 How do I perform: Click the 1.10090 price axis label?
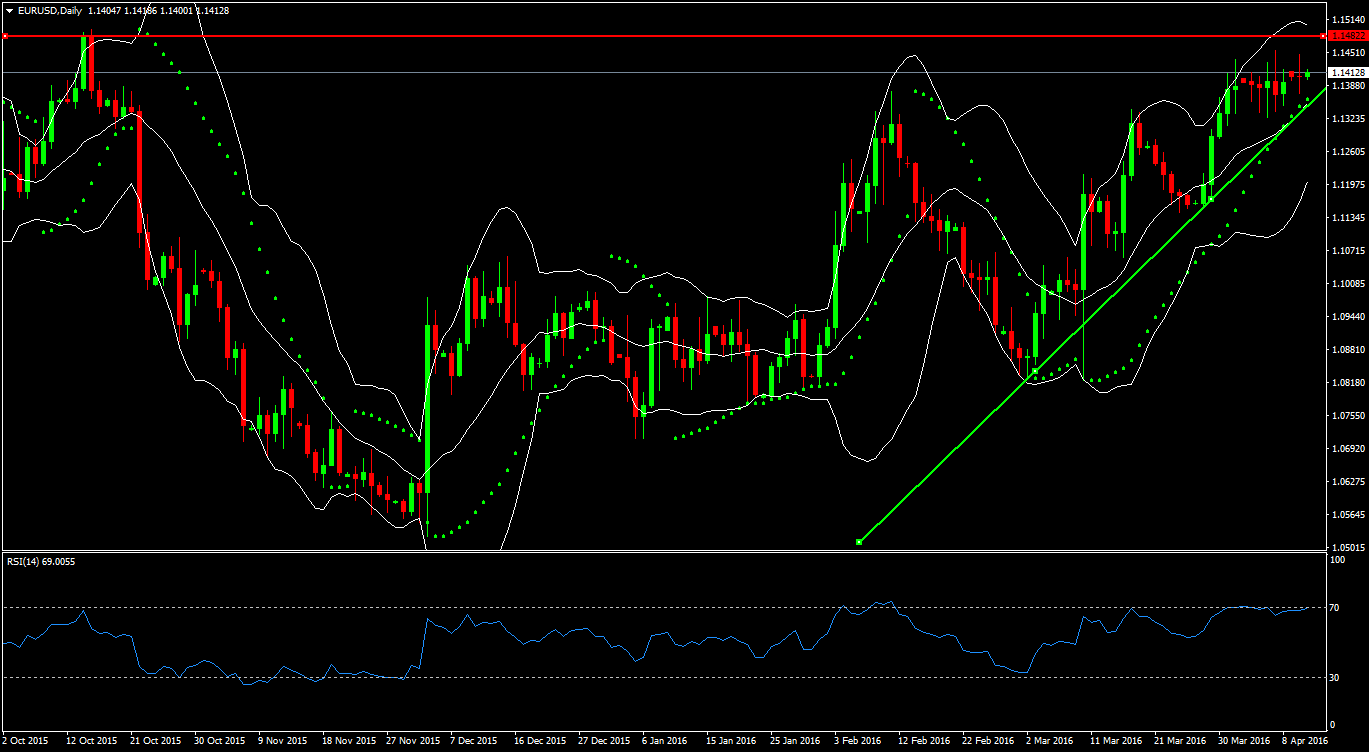1348,284
